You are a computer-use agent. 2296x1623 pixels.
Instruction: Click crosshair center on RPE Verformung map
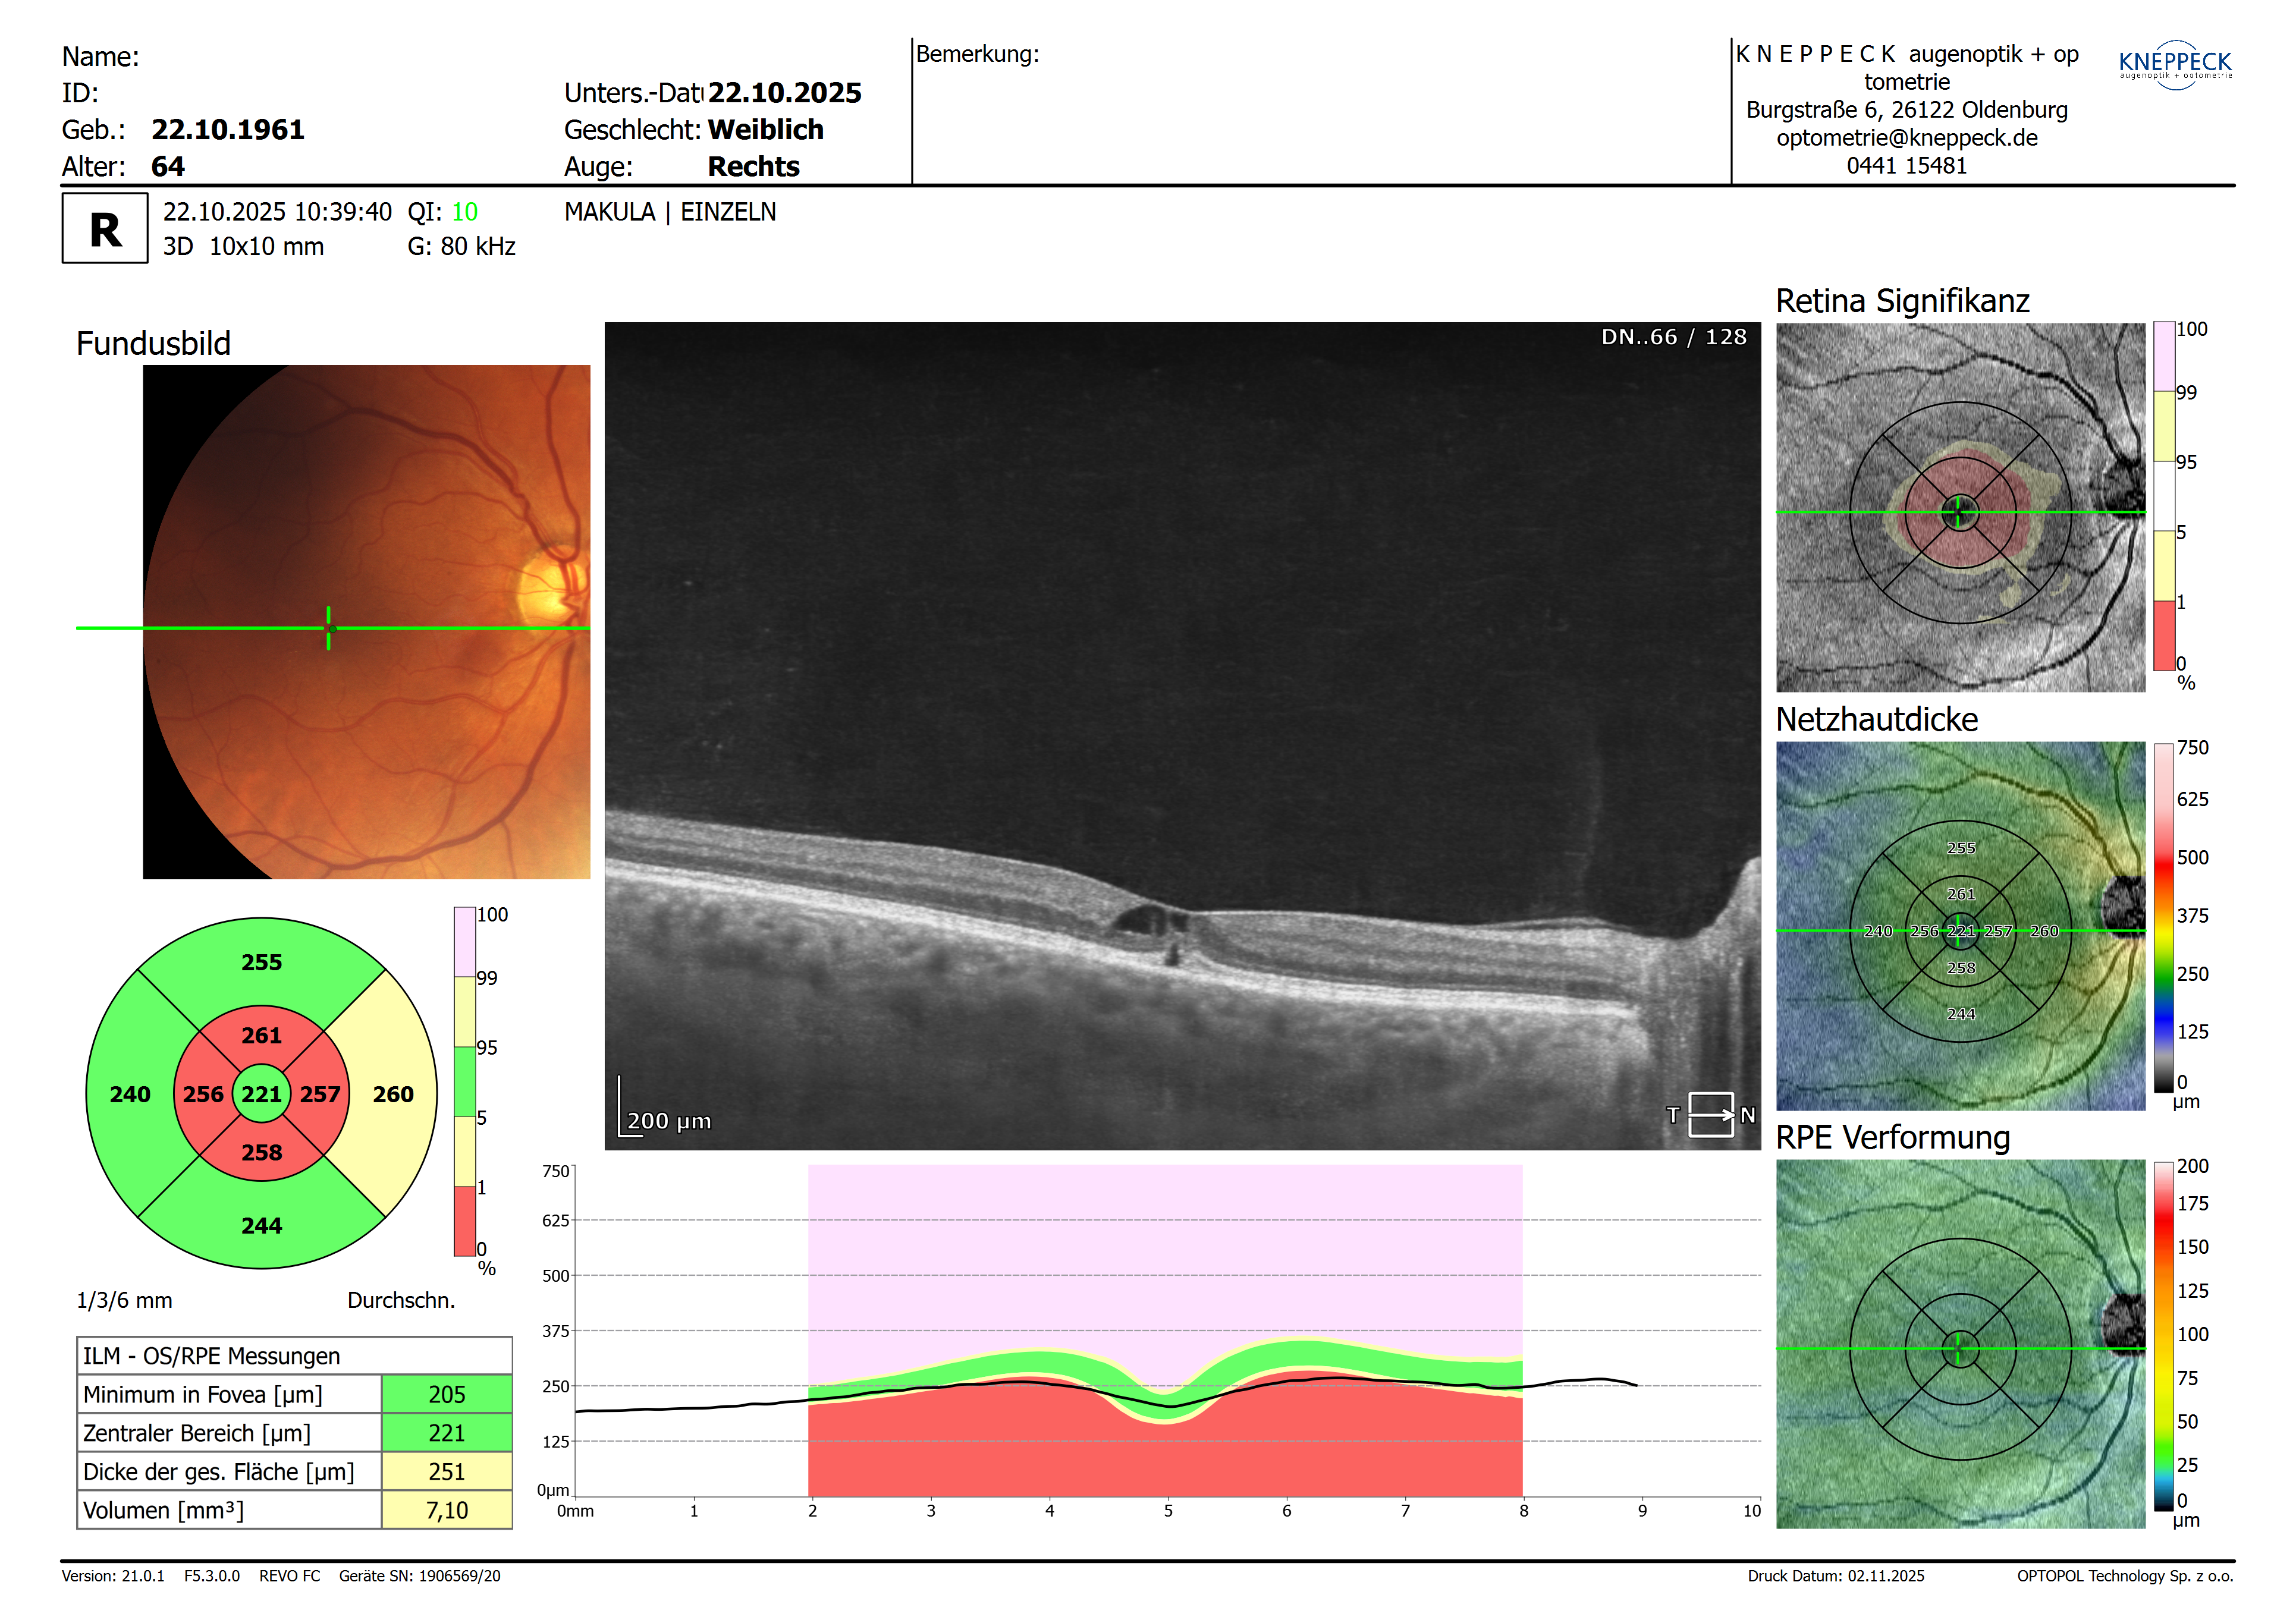click(1958, 1348)
